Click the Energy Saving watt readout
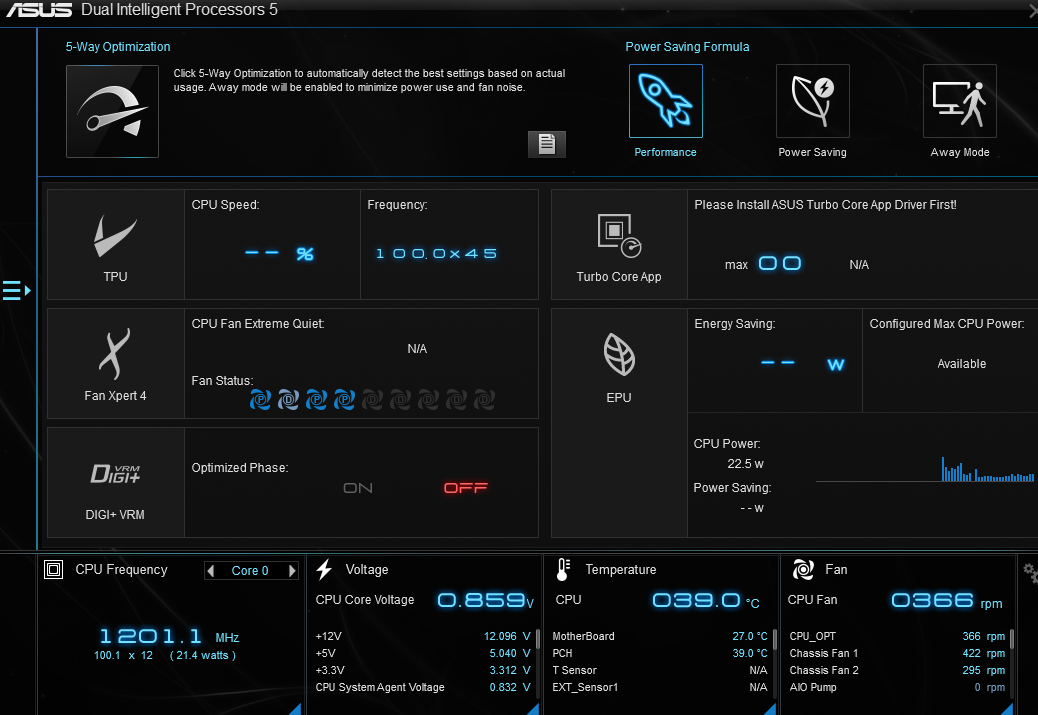The image size is (1038, 715). (802, 363)
